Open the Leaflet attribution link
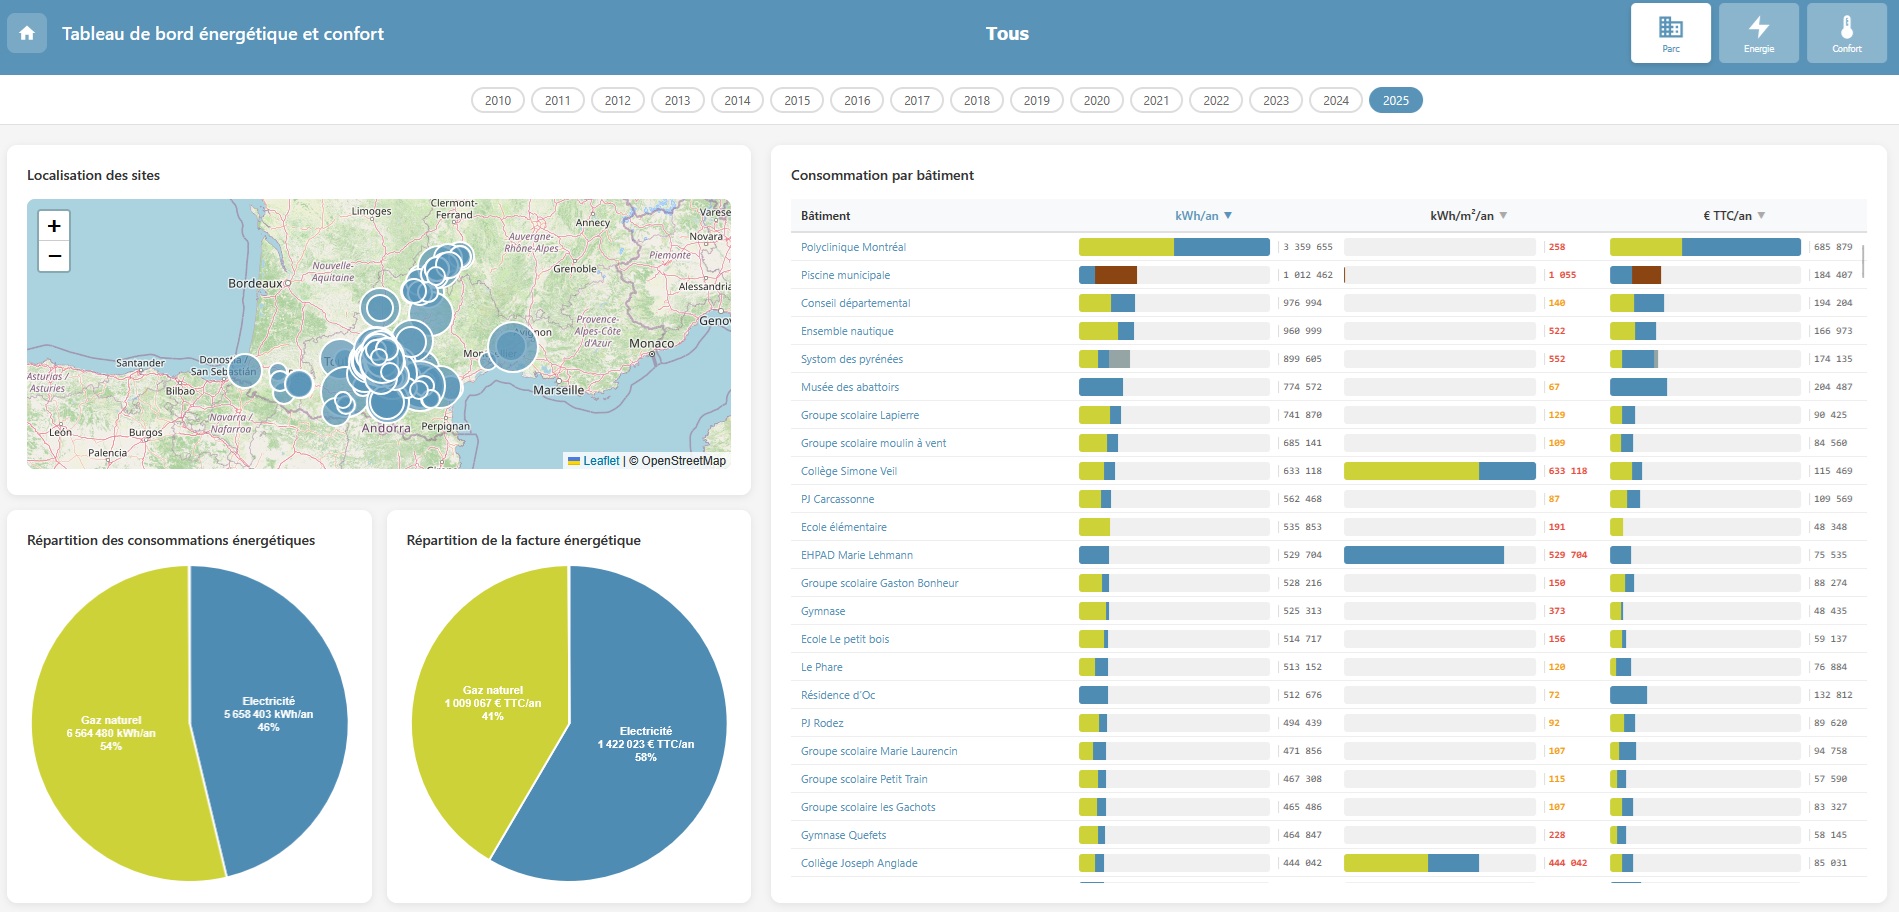The width and height of the screenshot is (1899, 912). [594, 461]
